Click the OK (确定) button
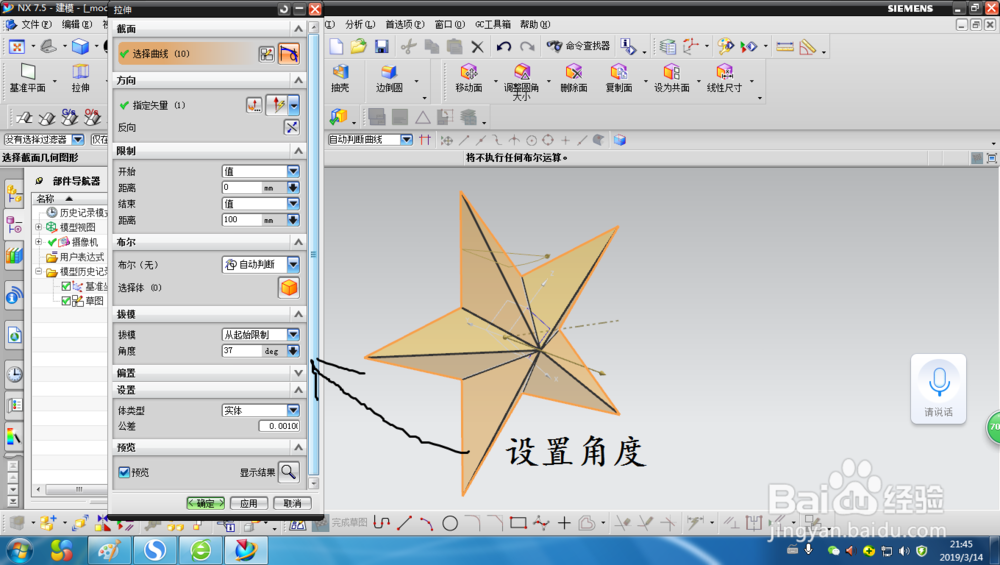 point(205,503)
